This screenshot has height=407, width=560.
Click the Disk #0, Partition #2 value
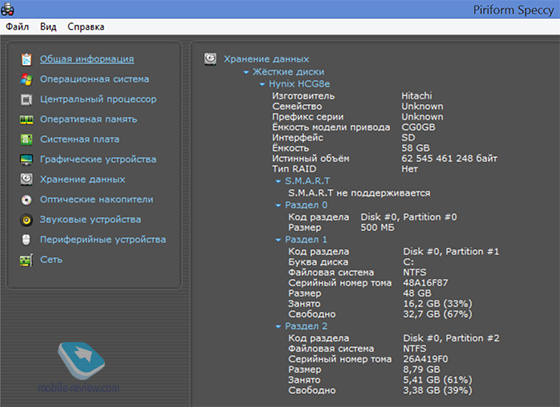(451, 338)
